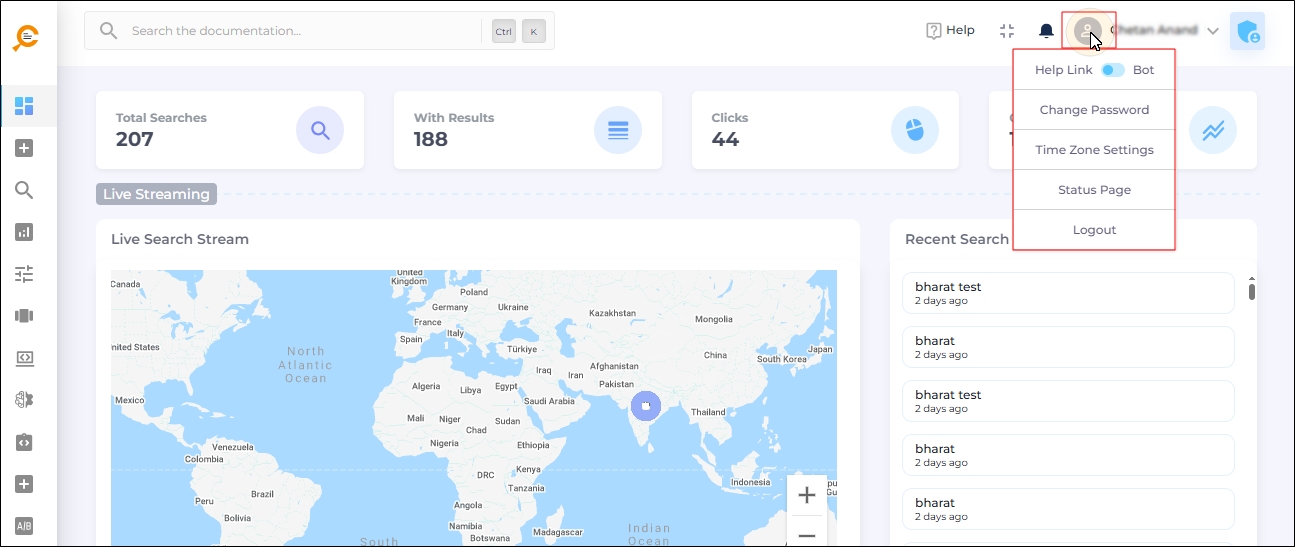This screenshot has width=1295, height=547.
Task: Click the notification bell icon
Action: (x=1046, y=31)
